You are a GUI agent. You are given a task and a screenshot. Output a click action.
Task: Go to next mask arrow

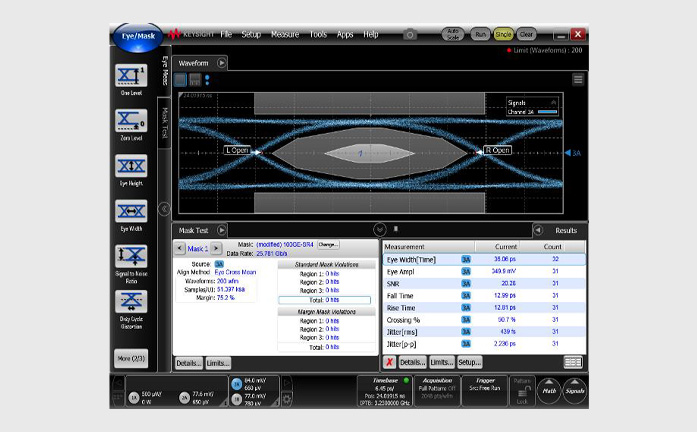[216, 248]
